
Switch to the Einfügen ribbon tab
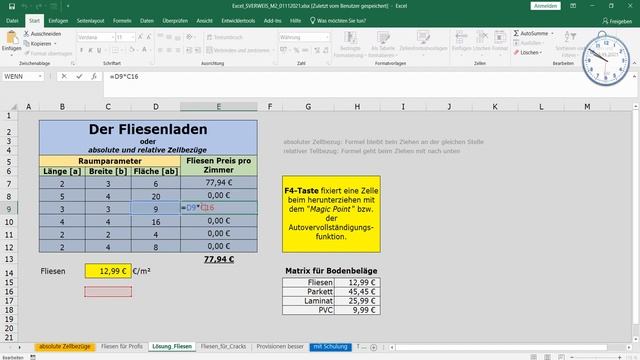click(58, 21)
